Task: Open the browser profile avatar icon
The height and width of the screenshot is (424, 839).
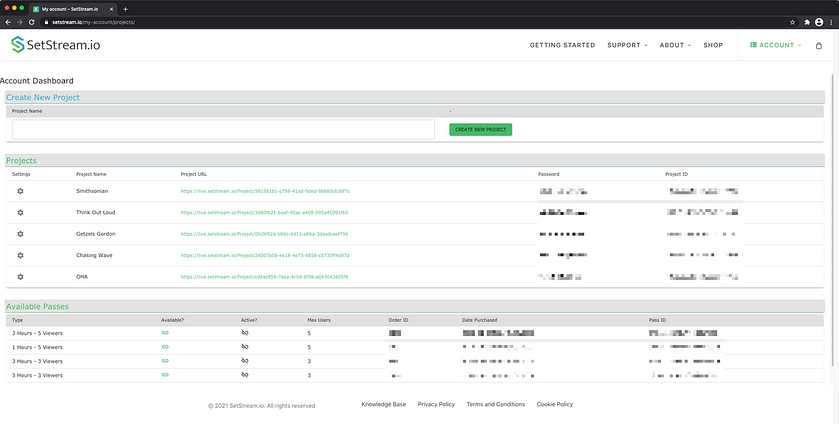Action: tap(819, 22)
